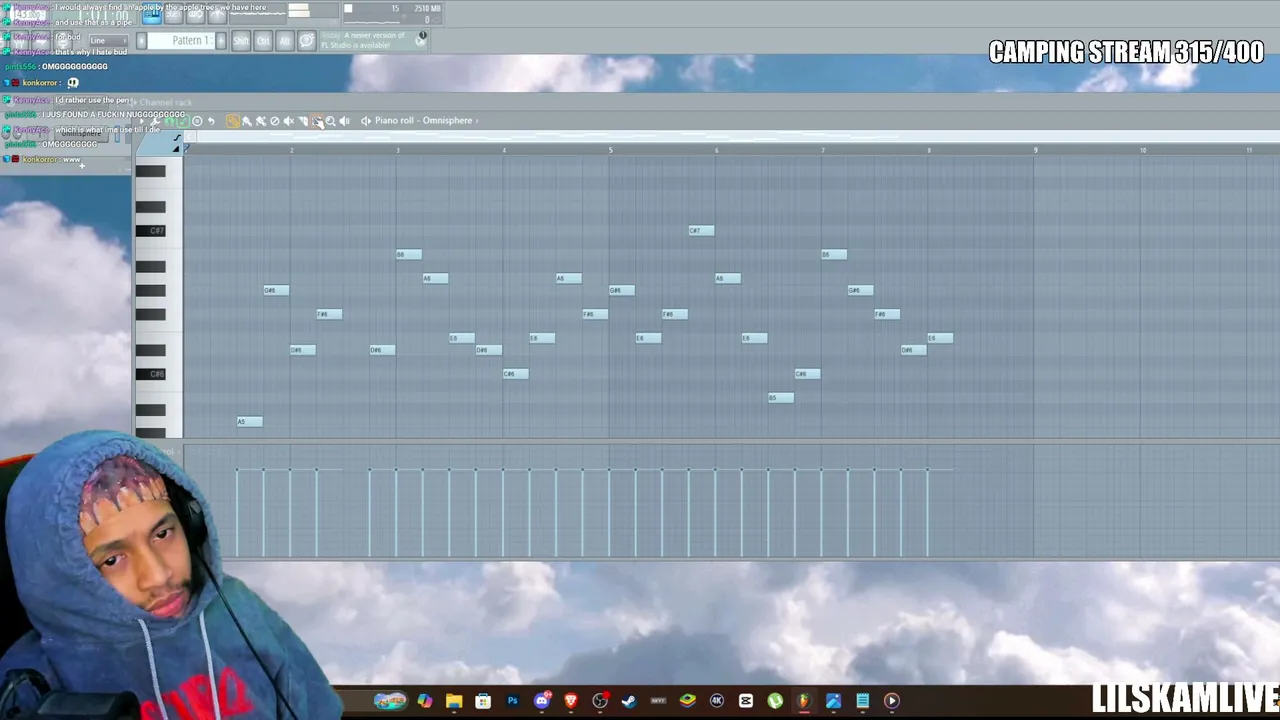Open the media player icon in taskbar
Screen dimensions: 1280x720
tap(891, 701)
